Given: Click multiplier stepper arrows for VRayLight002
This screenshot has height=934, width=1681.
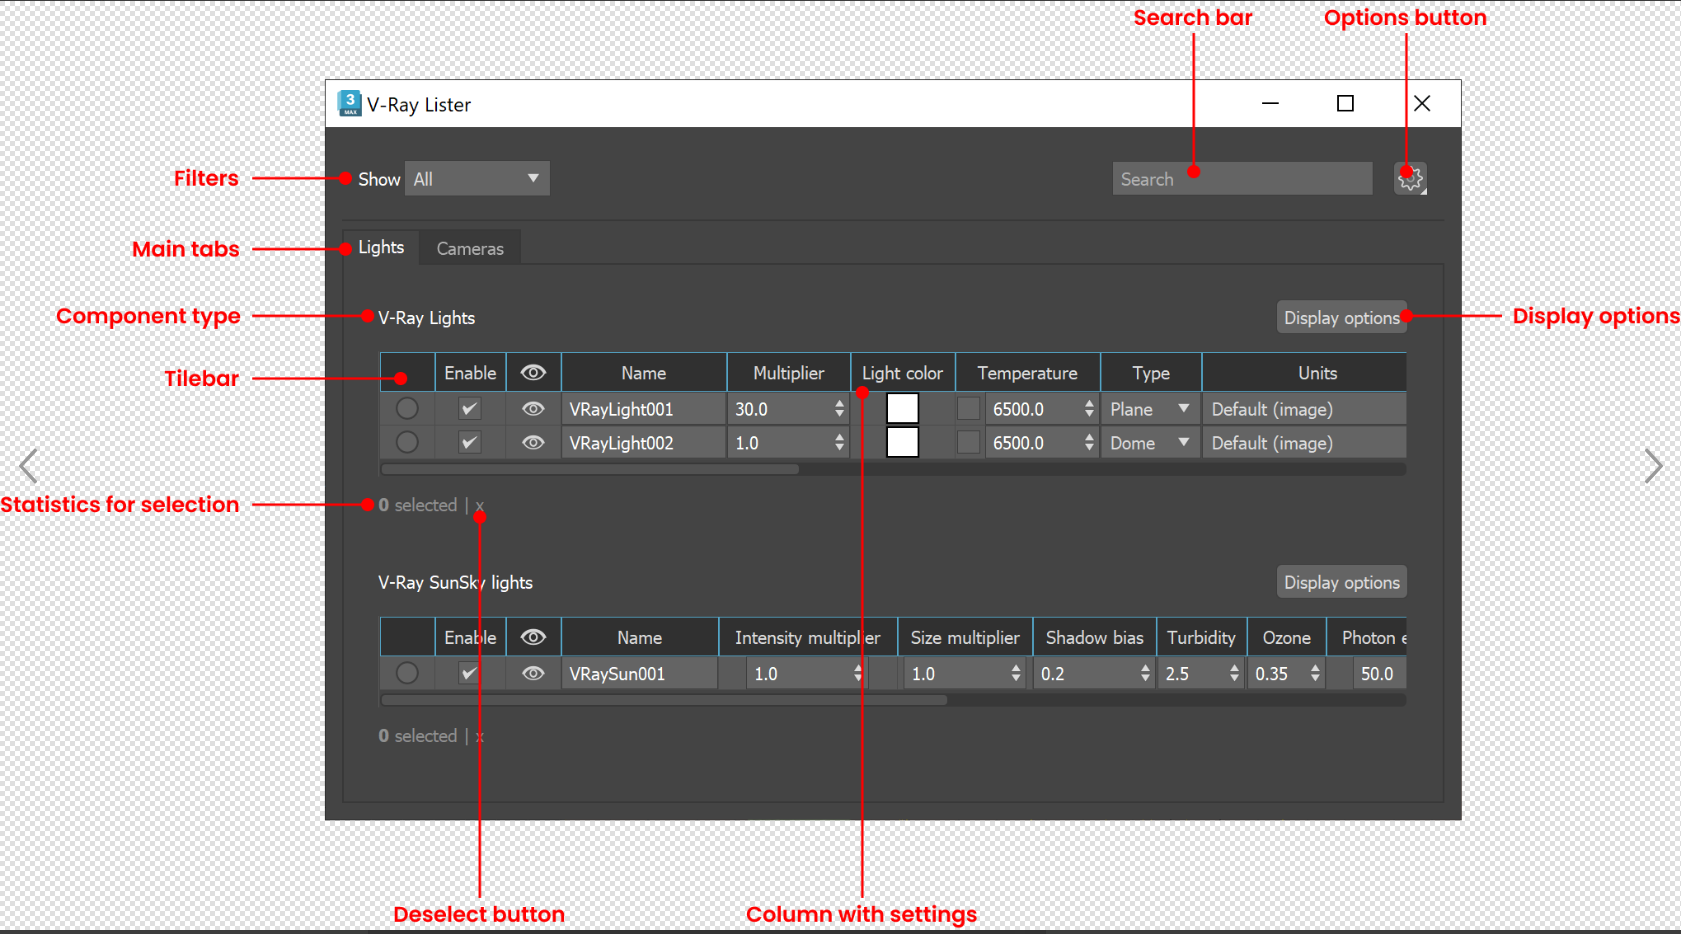Looking at the screenshot, I should pos(839,442).
